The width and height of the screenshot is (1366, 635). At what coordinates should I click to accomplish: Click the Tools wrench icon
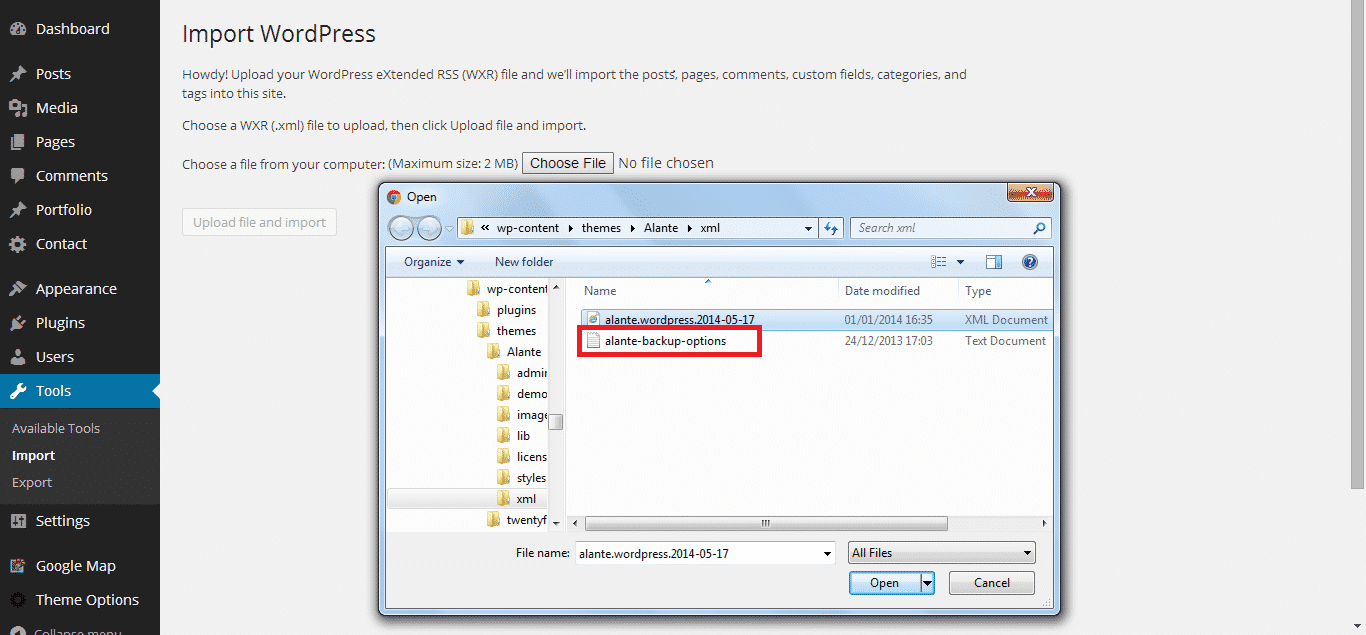point(17,391)
